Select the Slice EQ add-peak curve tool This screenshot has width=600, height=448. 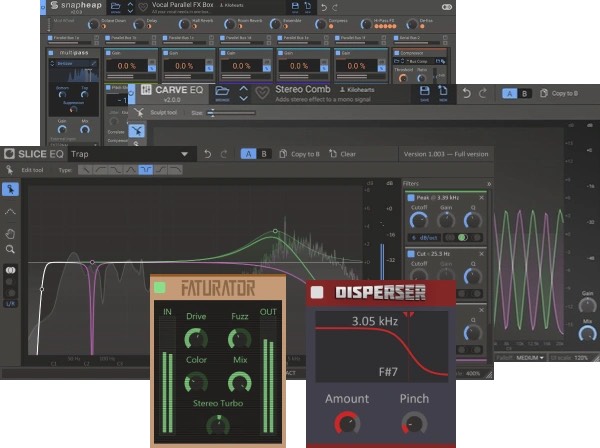[10, 211]
